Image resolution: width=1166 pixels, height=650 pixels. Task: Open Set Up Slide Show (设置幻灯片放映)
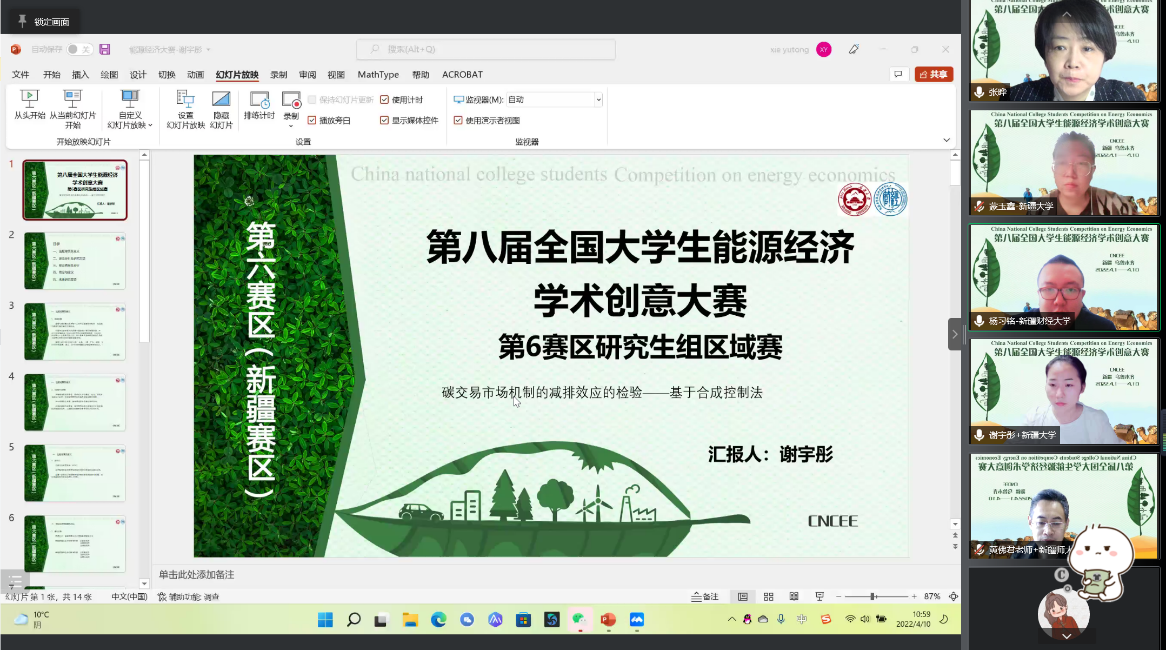pos(185,109)
